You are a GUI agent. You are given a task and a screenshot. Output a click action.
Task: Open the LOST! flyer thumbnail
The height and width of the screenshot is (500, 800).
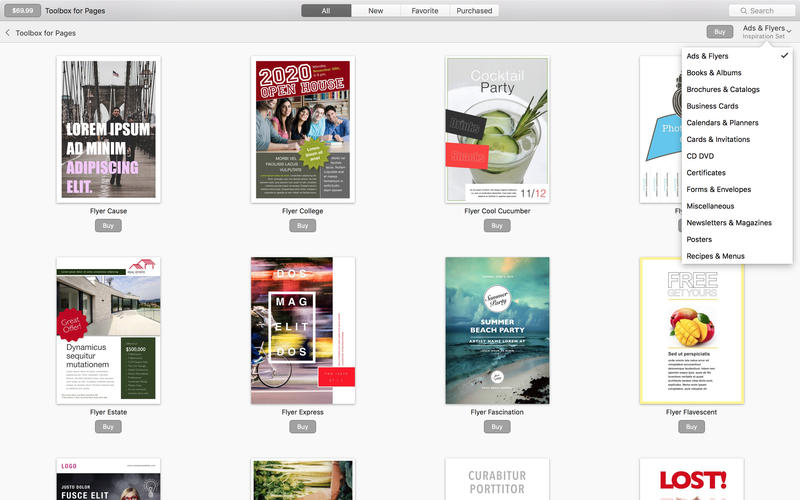[x=692, y=479]
